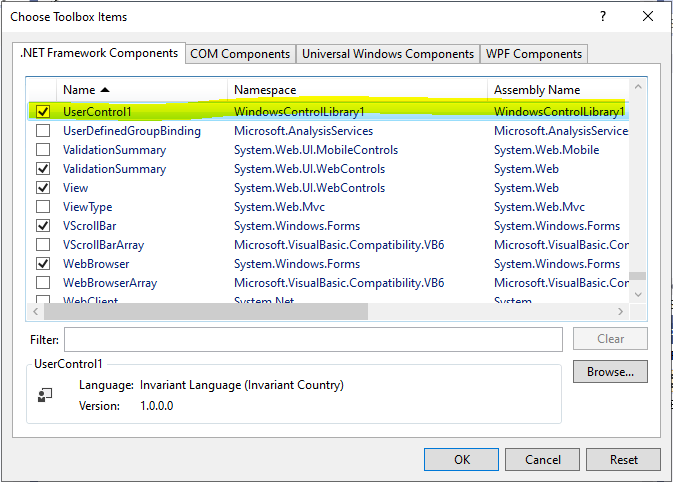Select the VScrollBarArray row name

tap(103, 245)
